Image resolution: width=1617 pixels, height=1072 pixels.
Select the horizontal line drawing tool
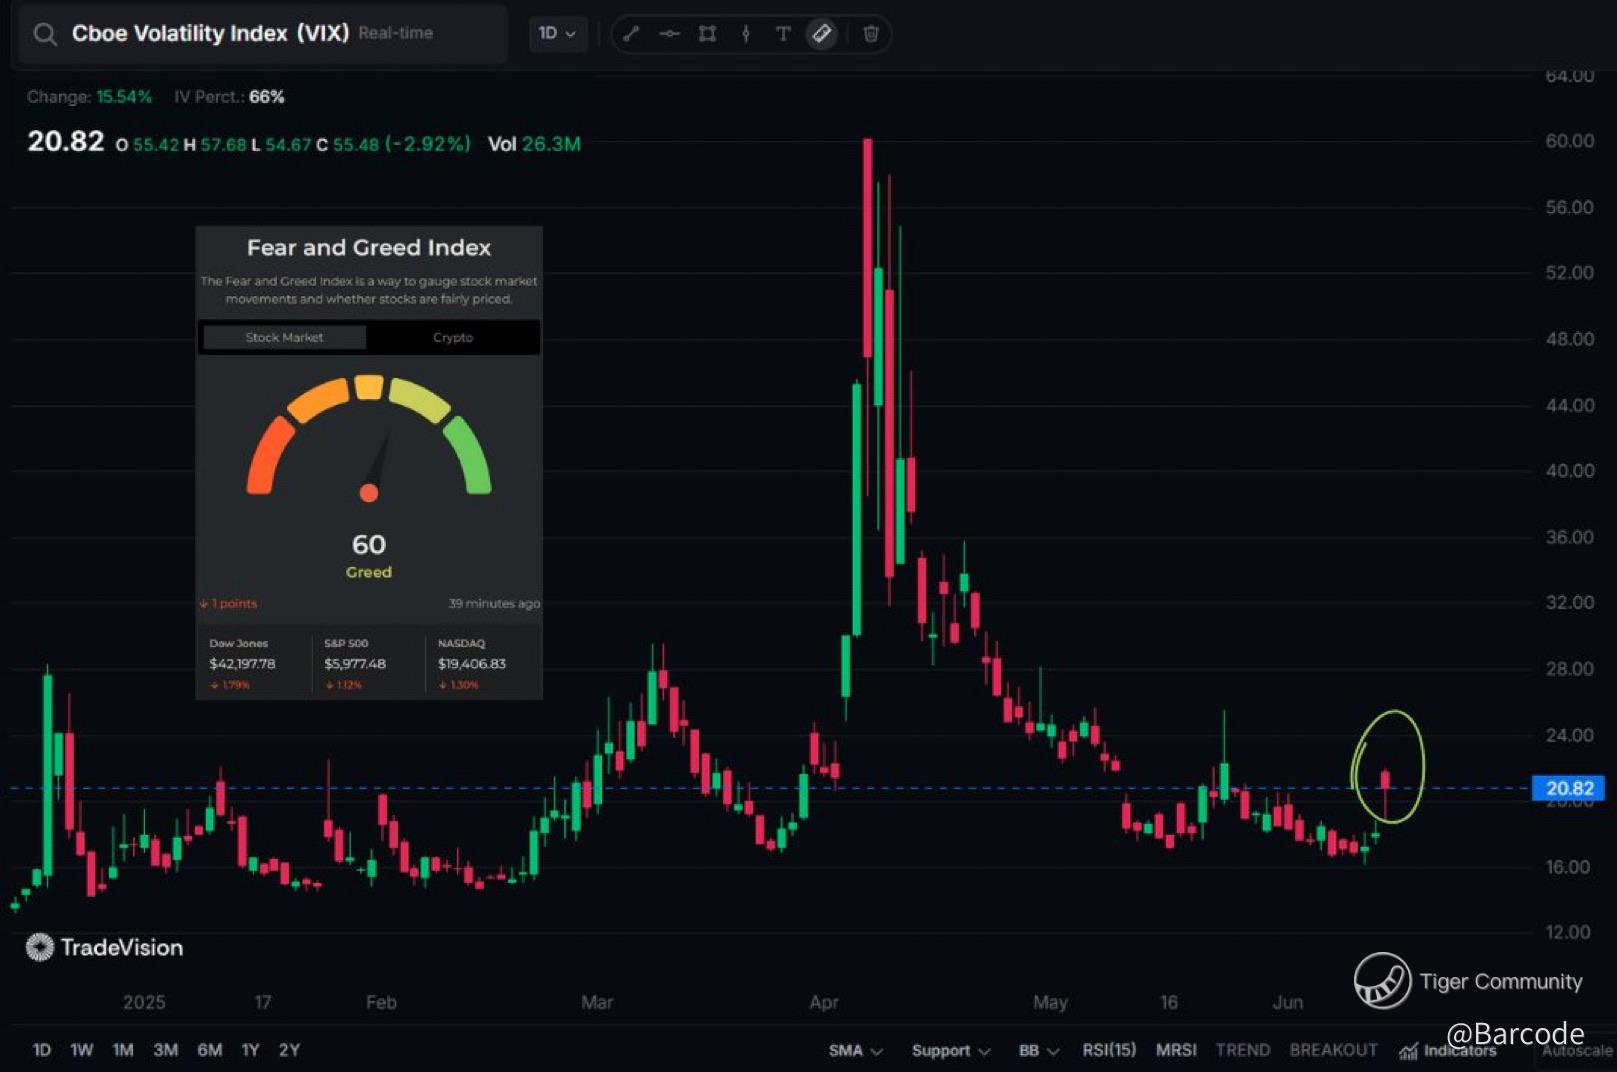click(x=669, y=34)
